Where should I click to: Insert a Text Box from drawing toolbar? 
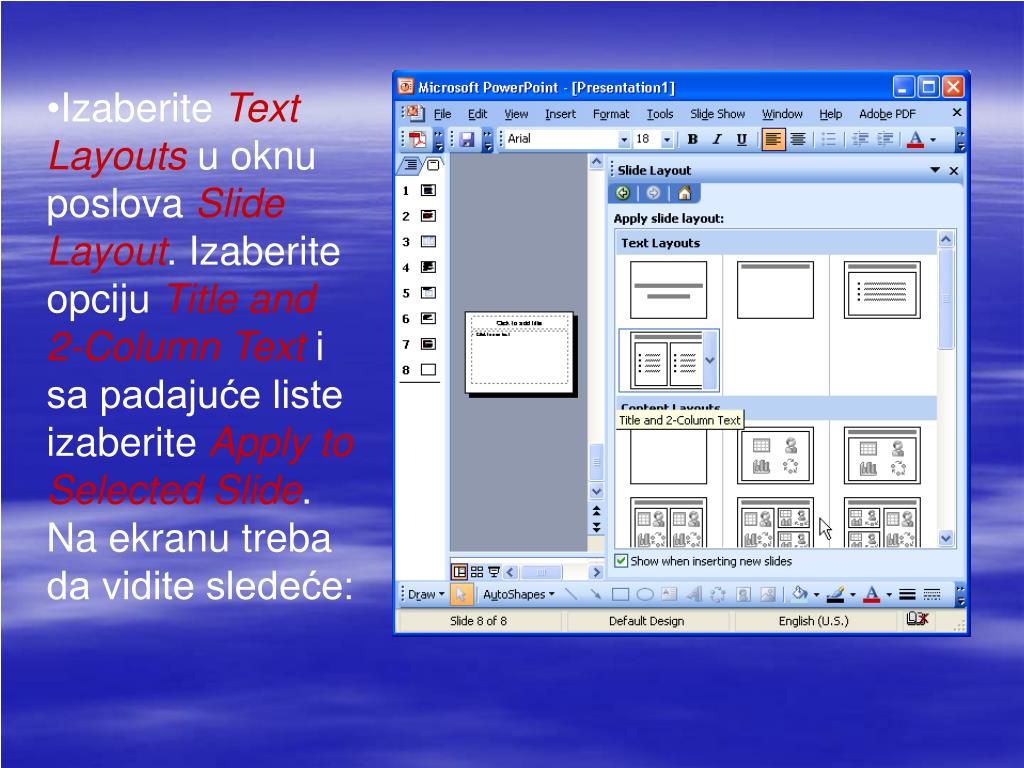pos(669,594)
